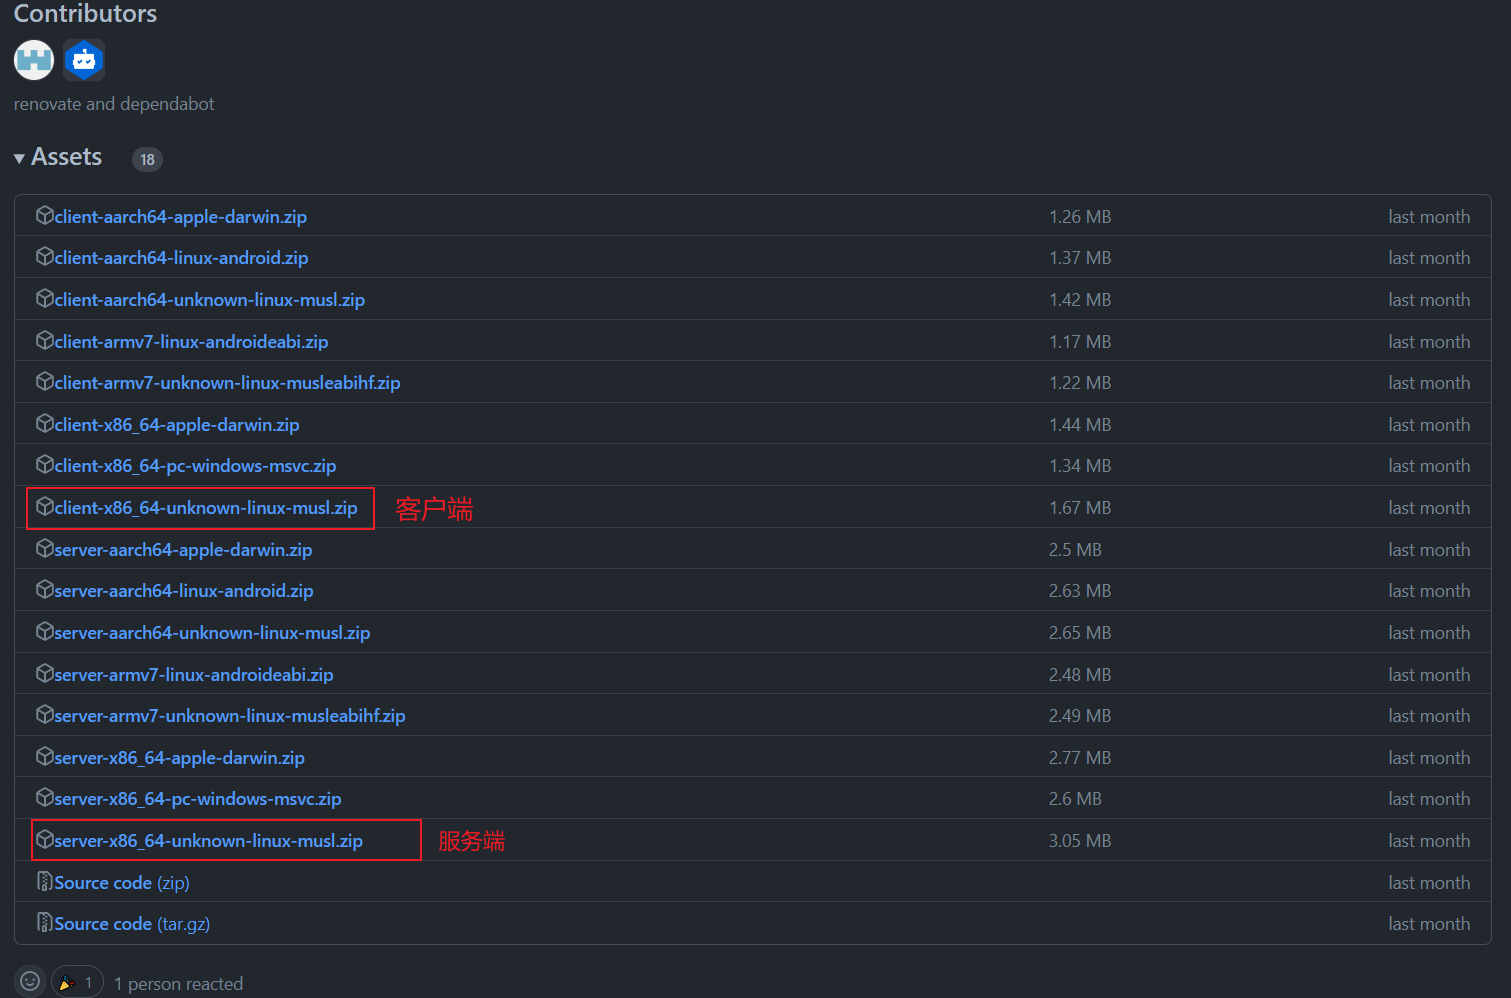Collapse the Assets section triangle
1511x998 pixels.
[19, 159]
